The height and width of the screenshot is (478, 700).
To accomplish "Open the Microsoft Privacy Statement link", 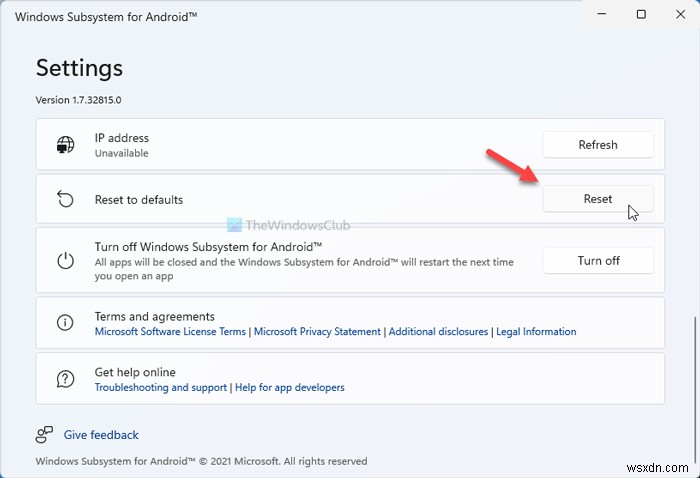I will coord(317,332).
